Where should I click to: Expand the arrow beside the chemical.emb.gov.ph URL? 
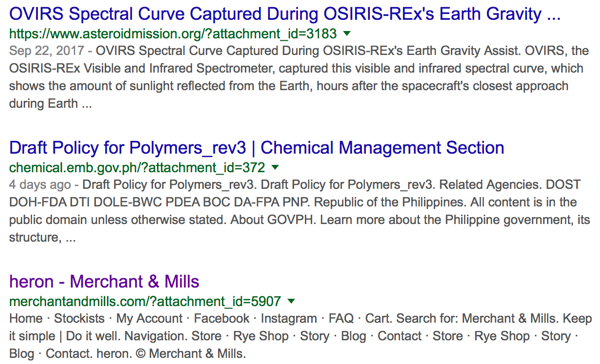pyautogui.click(x=275, y=167)
